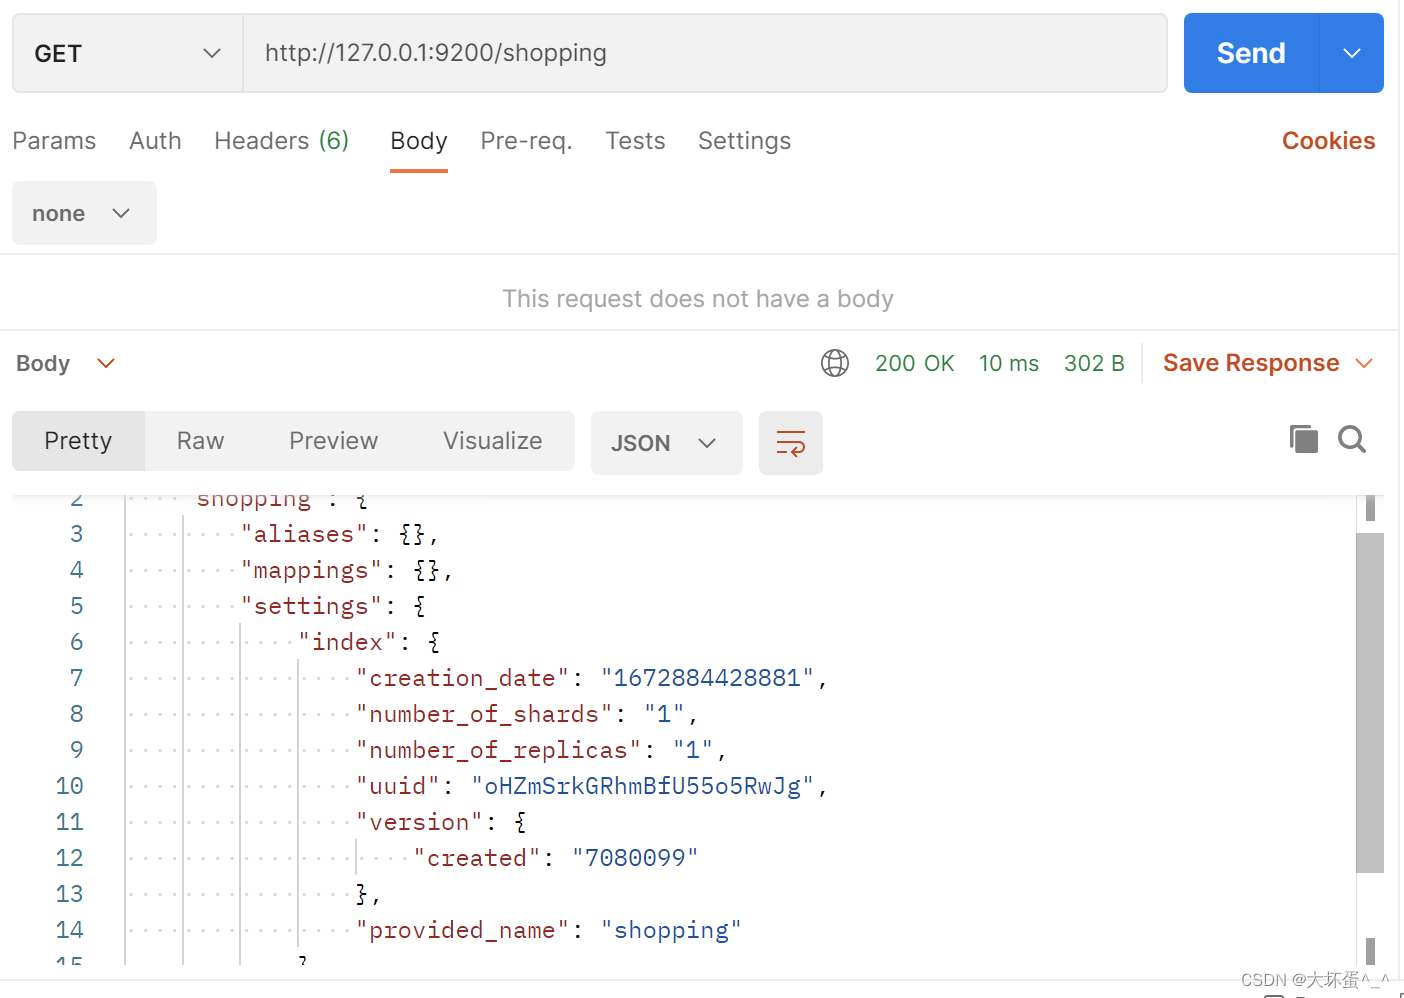Image resolution: width=1404 pixels, height=998 pixels.
Task: Click the "aliases" key on line 3
Action: [x=304, y=534]
